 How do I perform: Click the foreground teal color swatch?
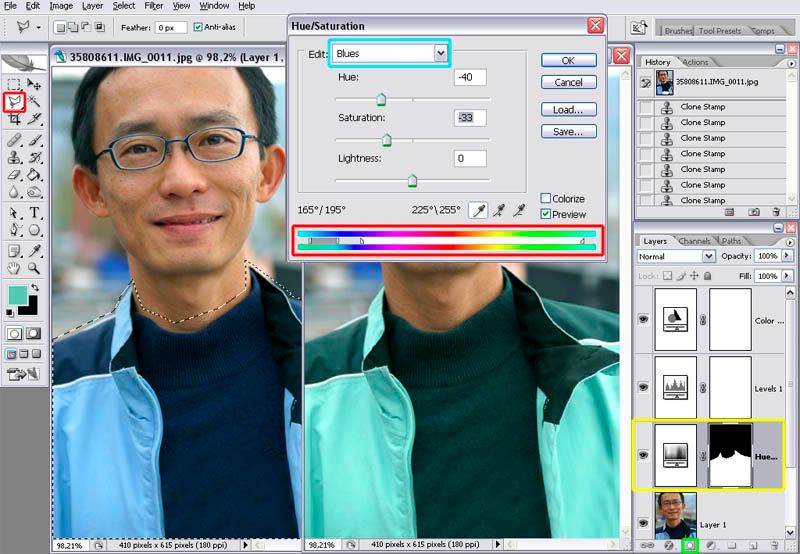click(18, 295)
